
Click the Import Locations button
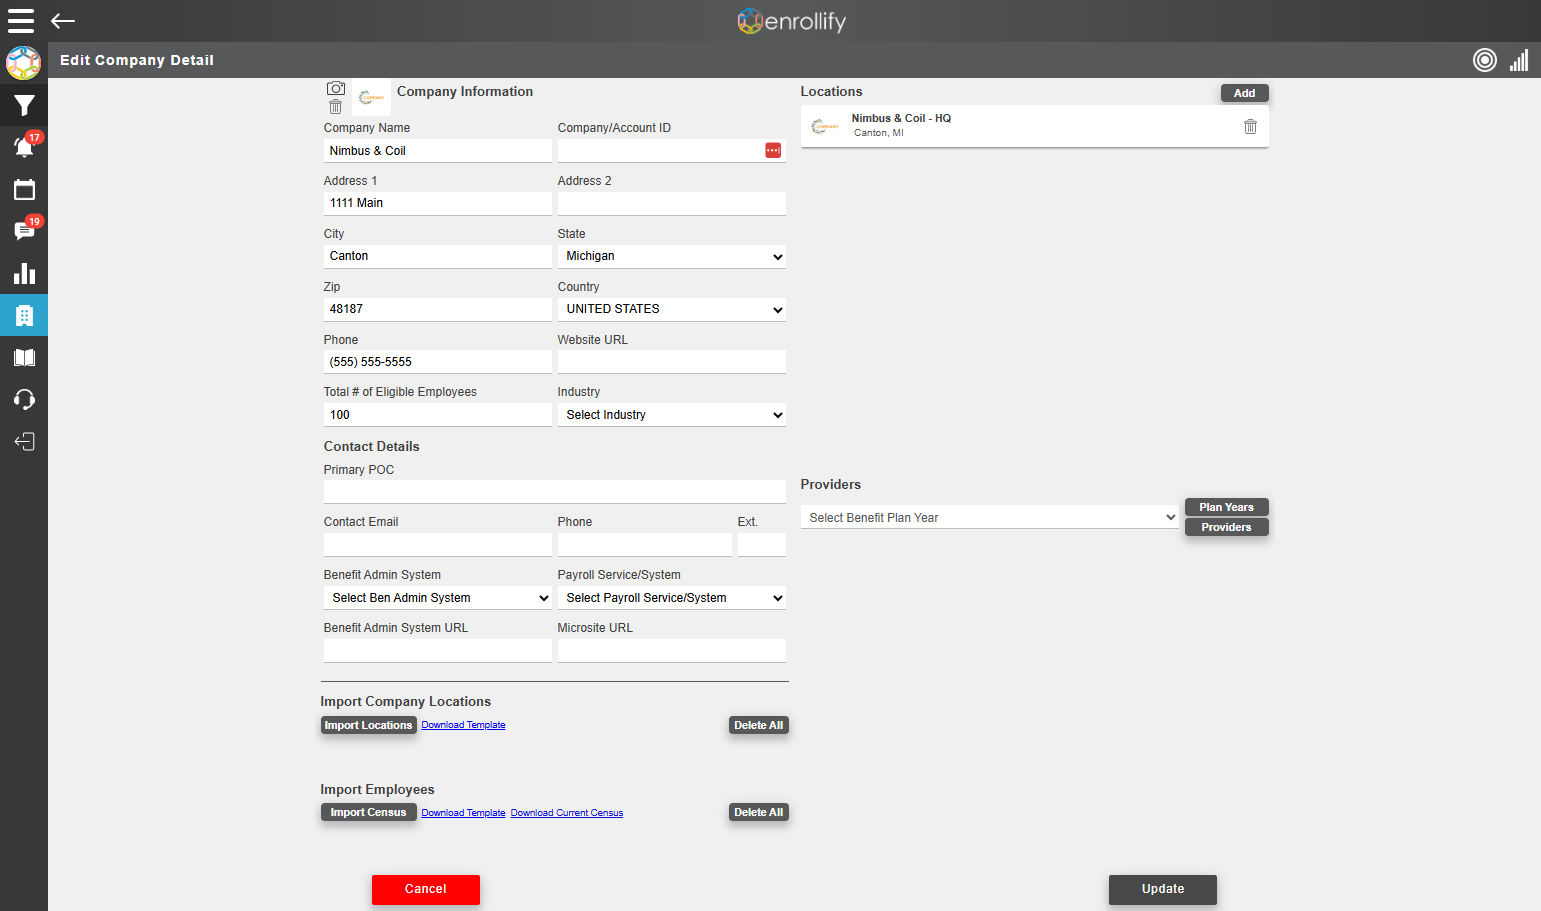(368, 725)
